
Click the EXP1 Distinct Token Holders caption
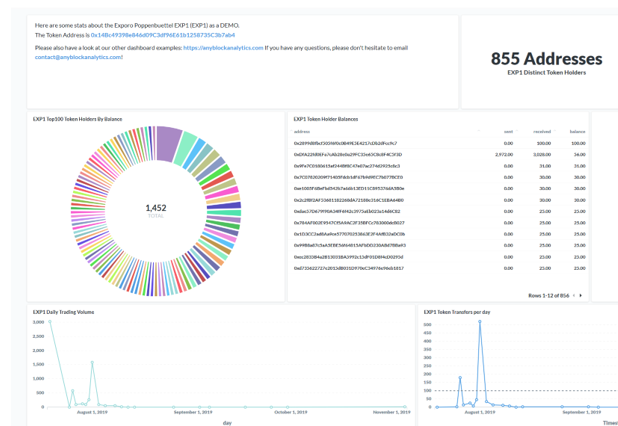pos(546,73)
